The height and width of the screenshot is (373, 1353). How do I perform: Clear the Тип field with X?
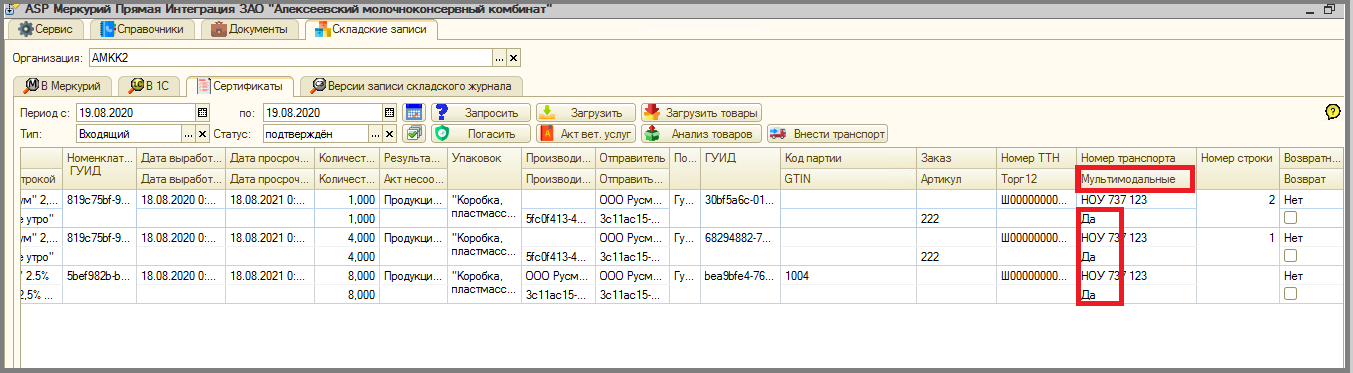click(x=203, y=133)
